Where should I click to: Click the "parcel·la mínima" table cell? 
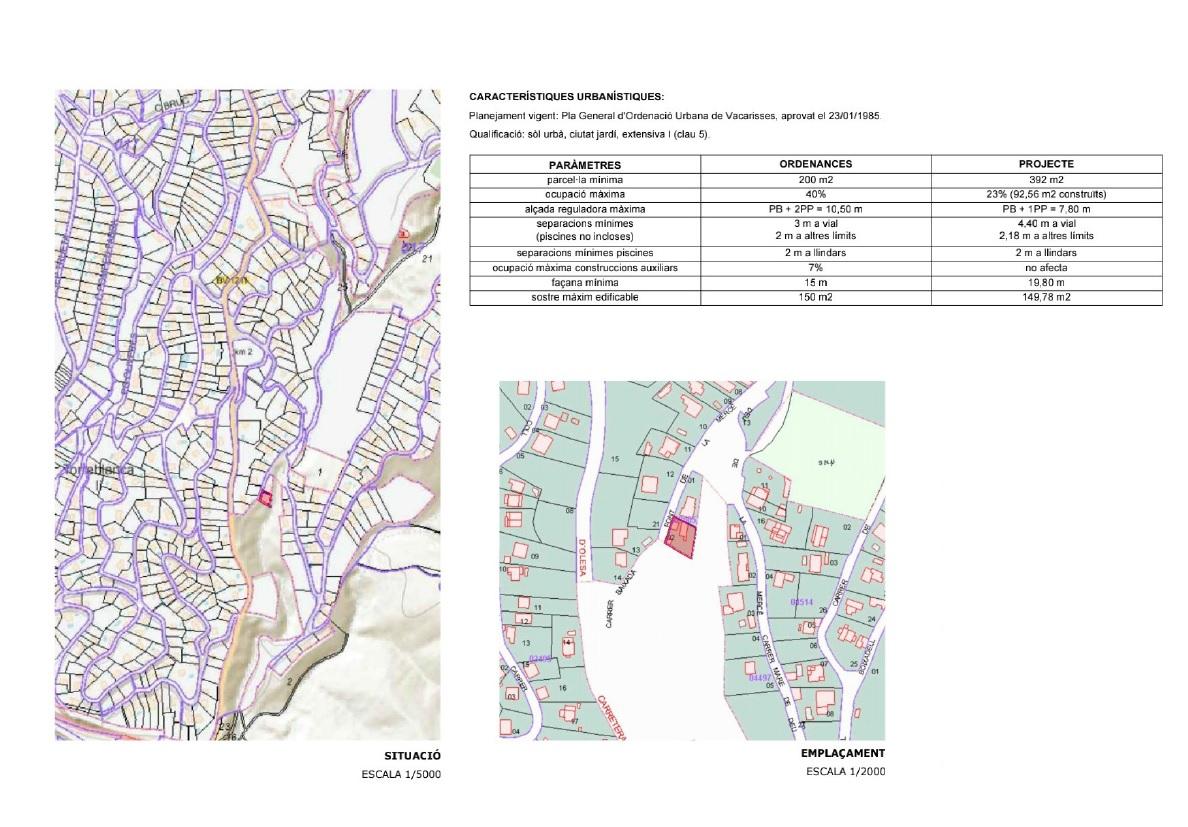coord(585,178)
